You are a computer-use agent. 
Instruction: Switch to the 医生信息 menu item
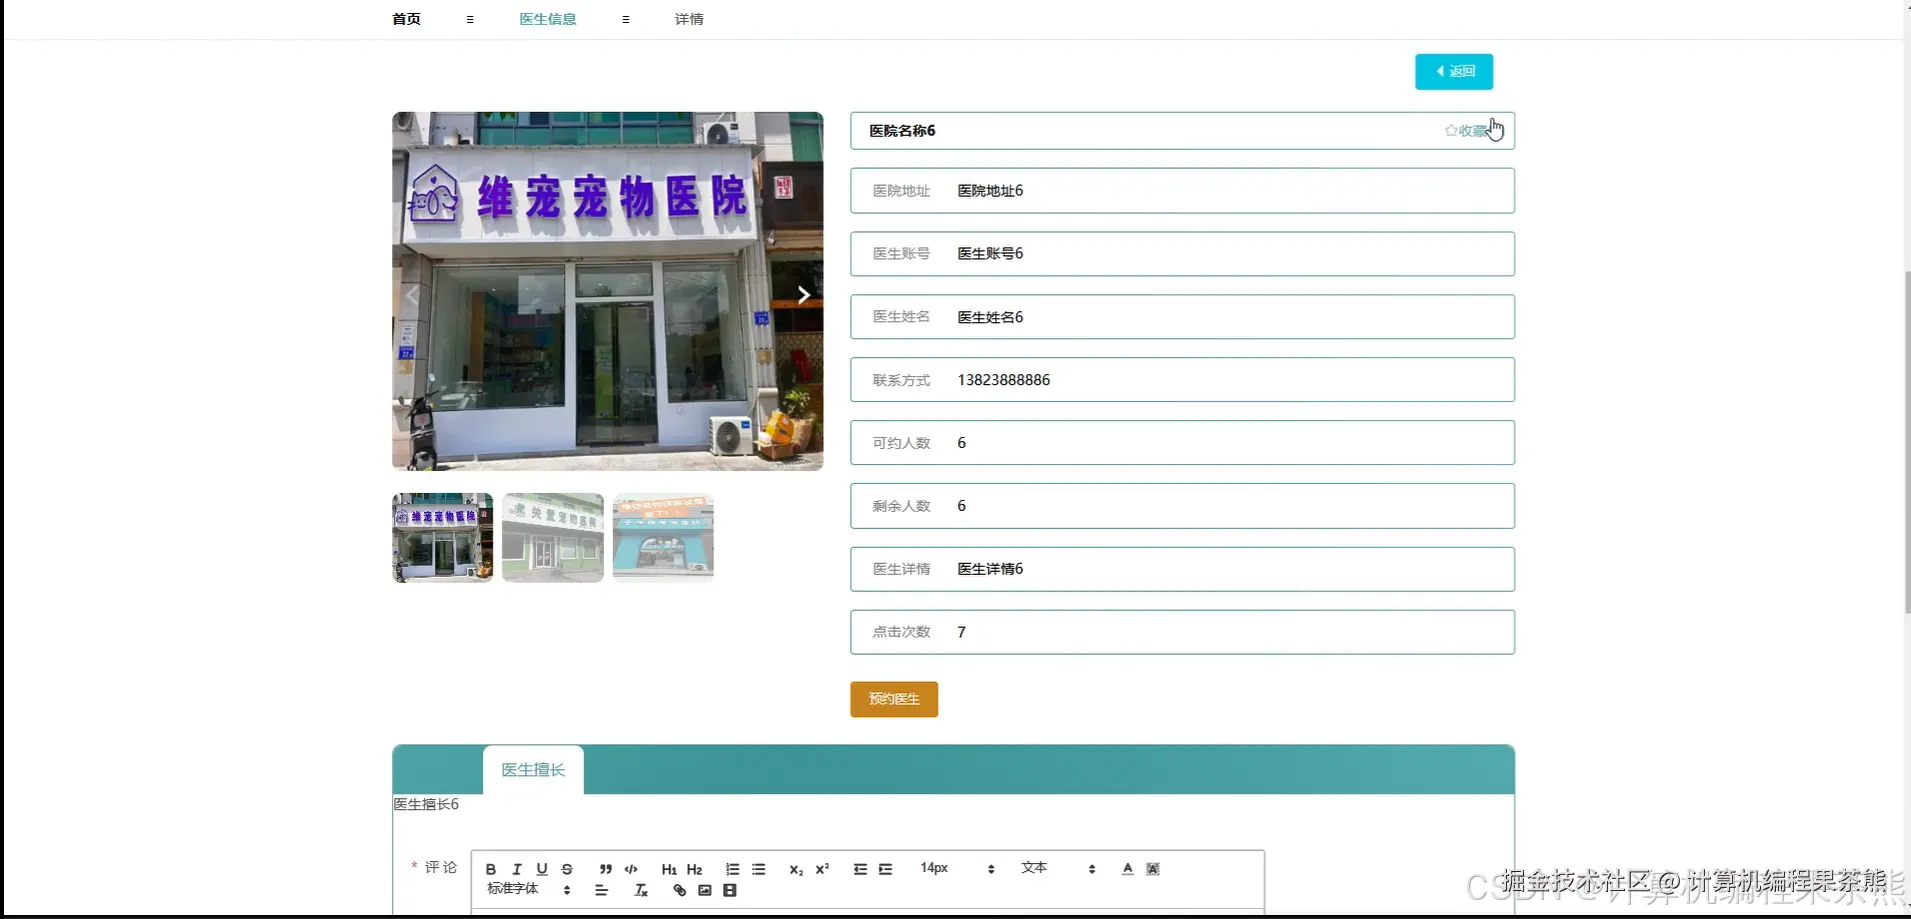548,18
